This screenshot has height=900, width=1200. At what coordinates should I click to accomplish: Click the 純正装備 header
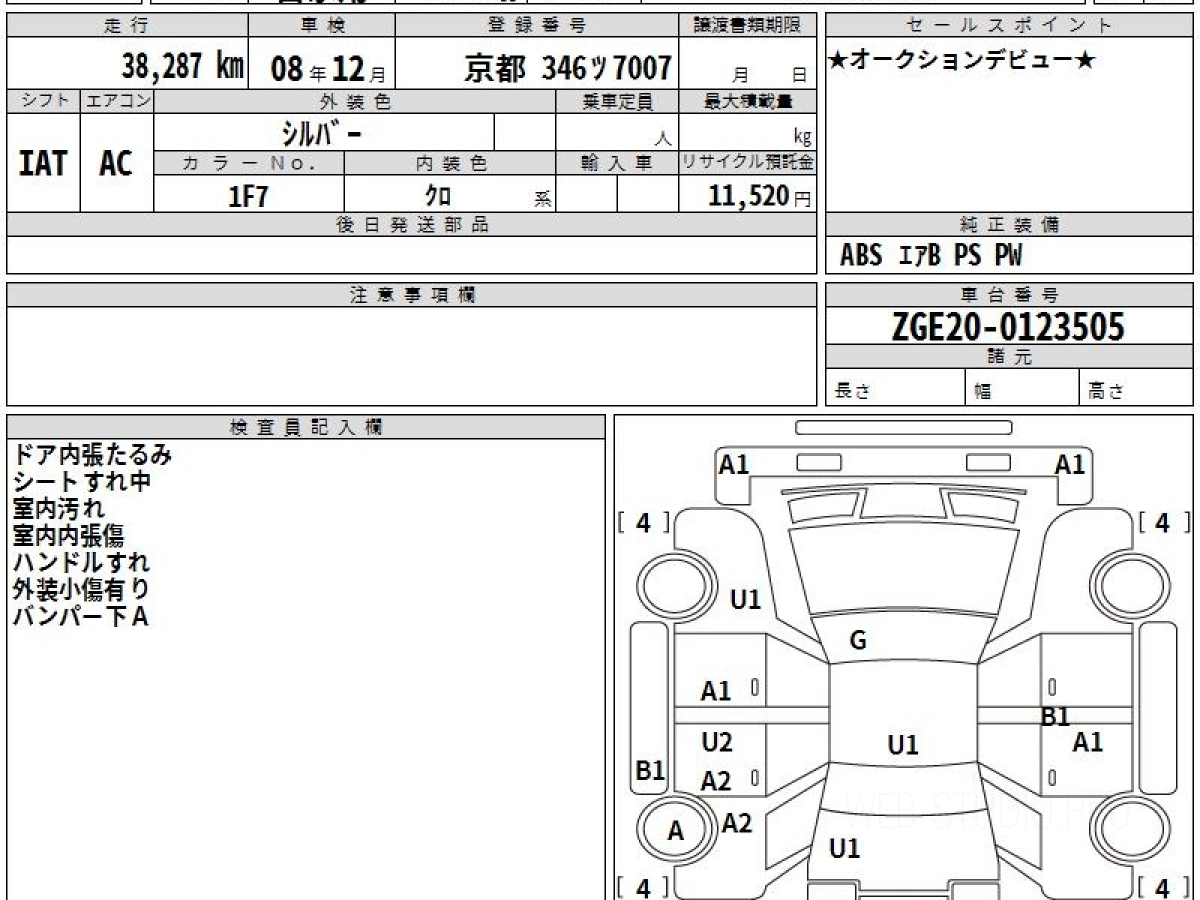[x=1009, y=225]
